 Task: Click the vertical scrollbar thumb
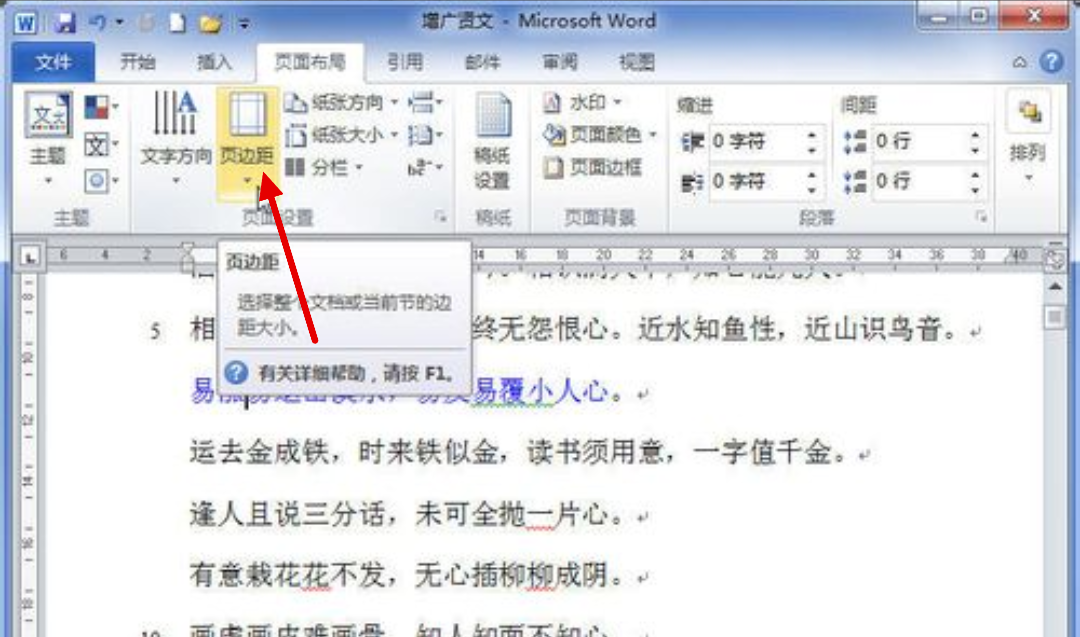pos(1055,317)
